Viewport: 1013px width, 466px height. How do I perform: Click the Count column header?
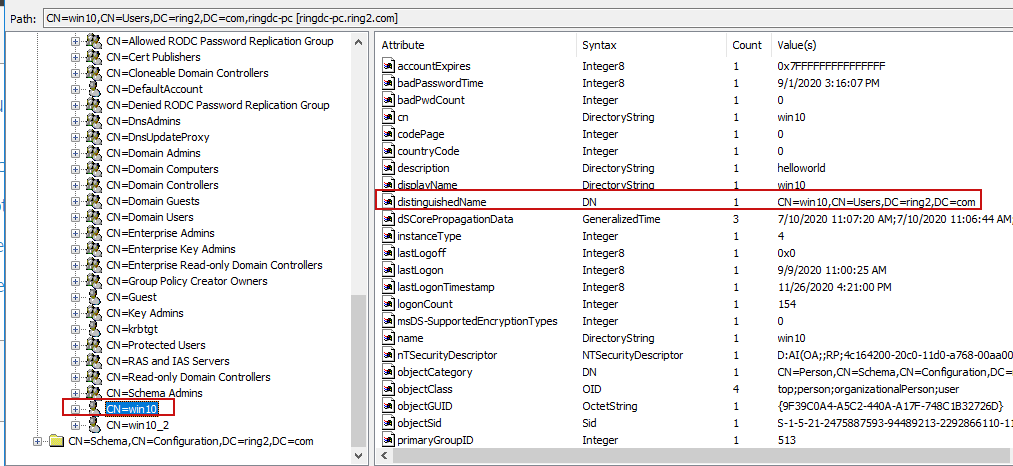pyautogui.click(x=747, y=45)
